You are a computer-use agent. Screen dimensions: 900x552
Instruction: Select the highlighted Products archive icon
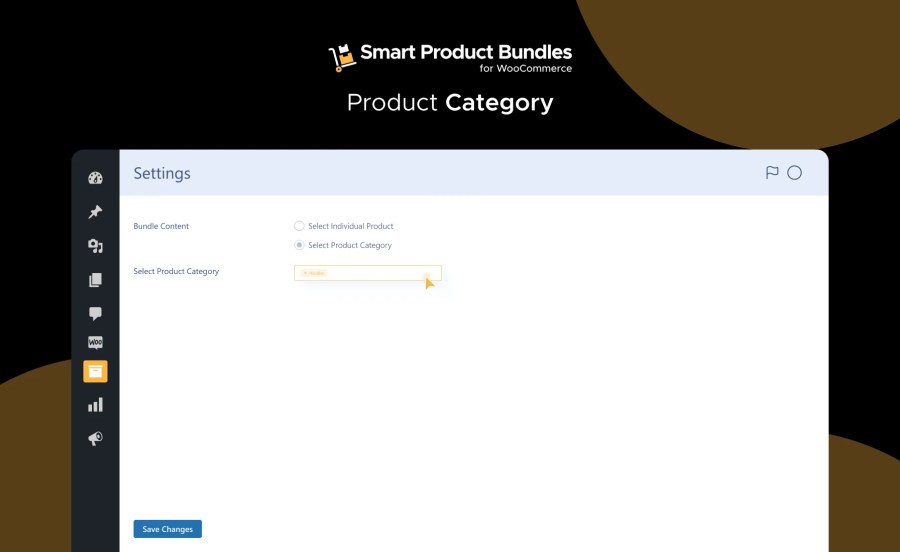pyautogui.click(x=95, y=371)
